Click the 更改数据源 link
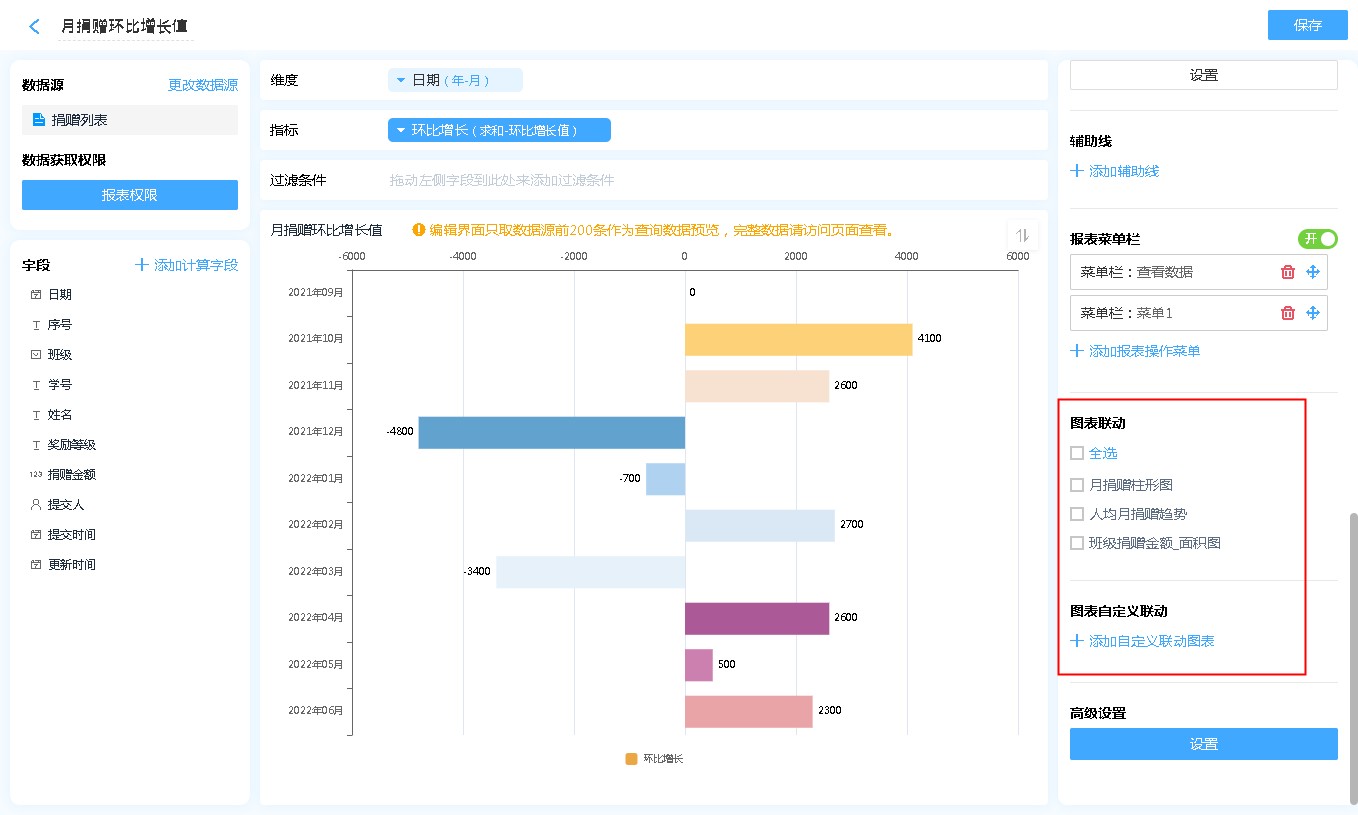 point(203,86)
